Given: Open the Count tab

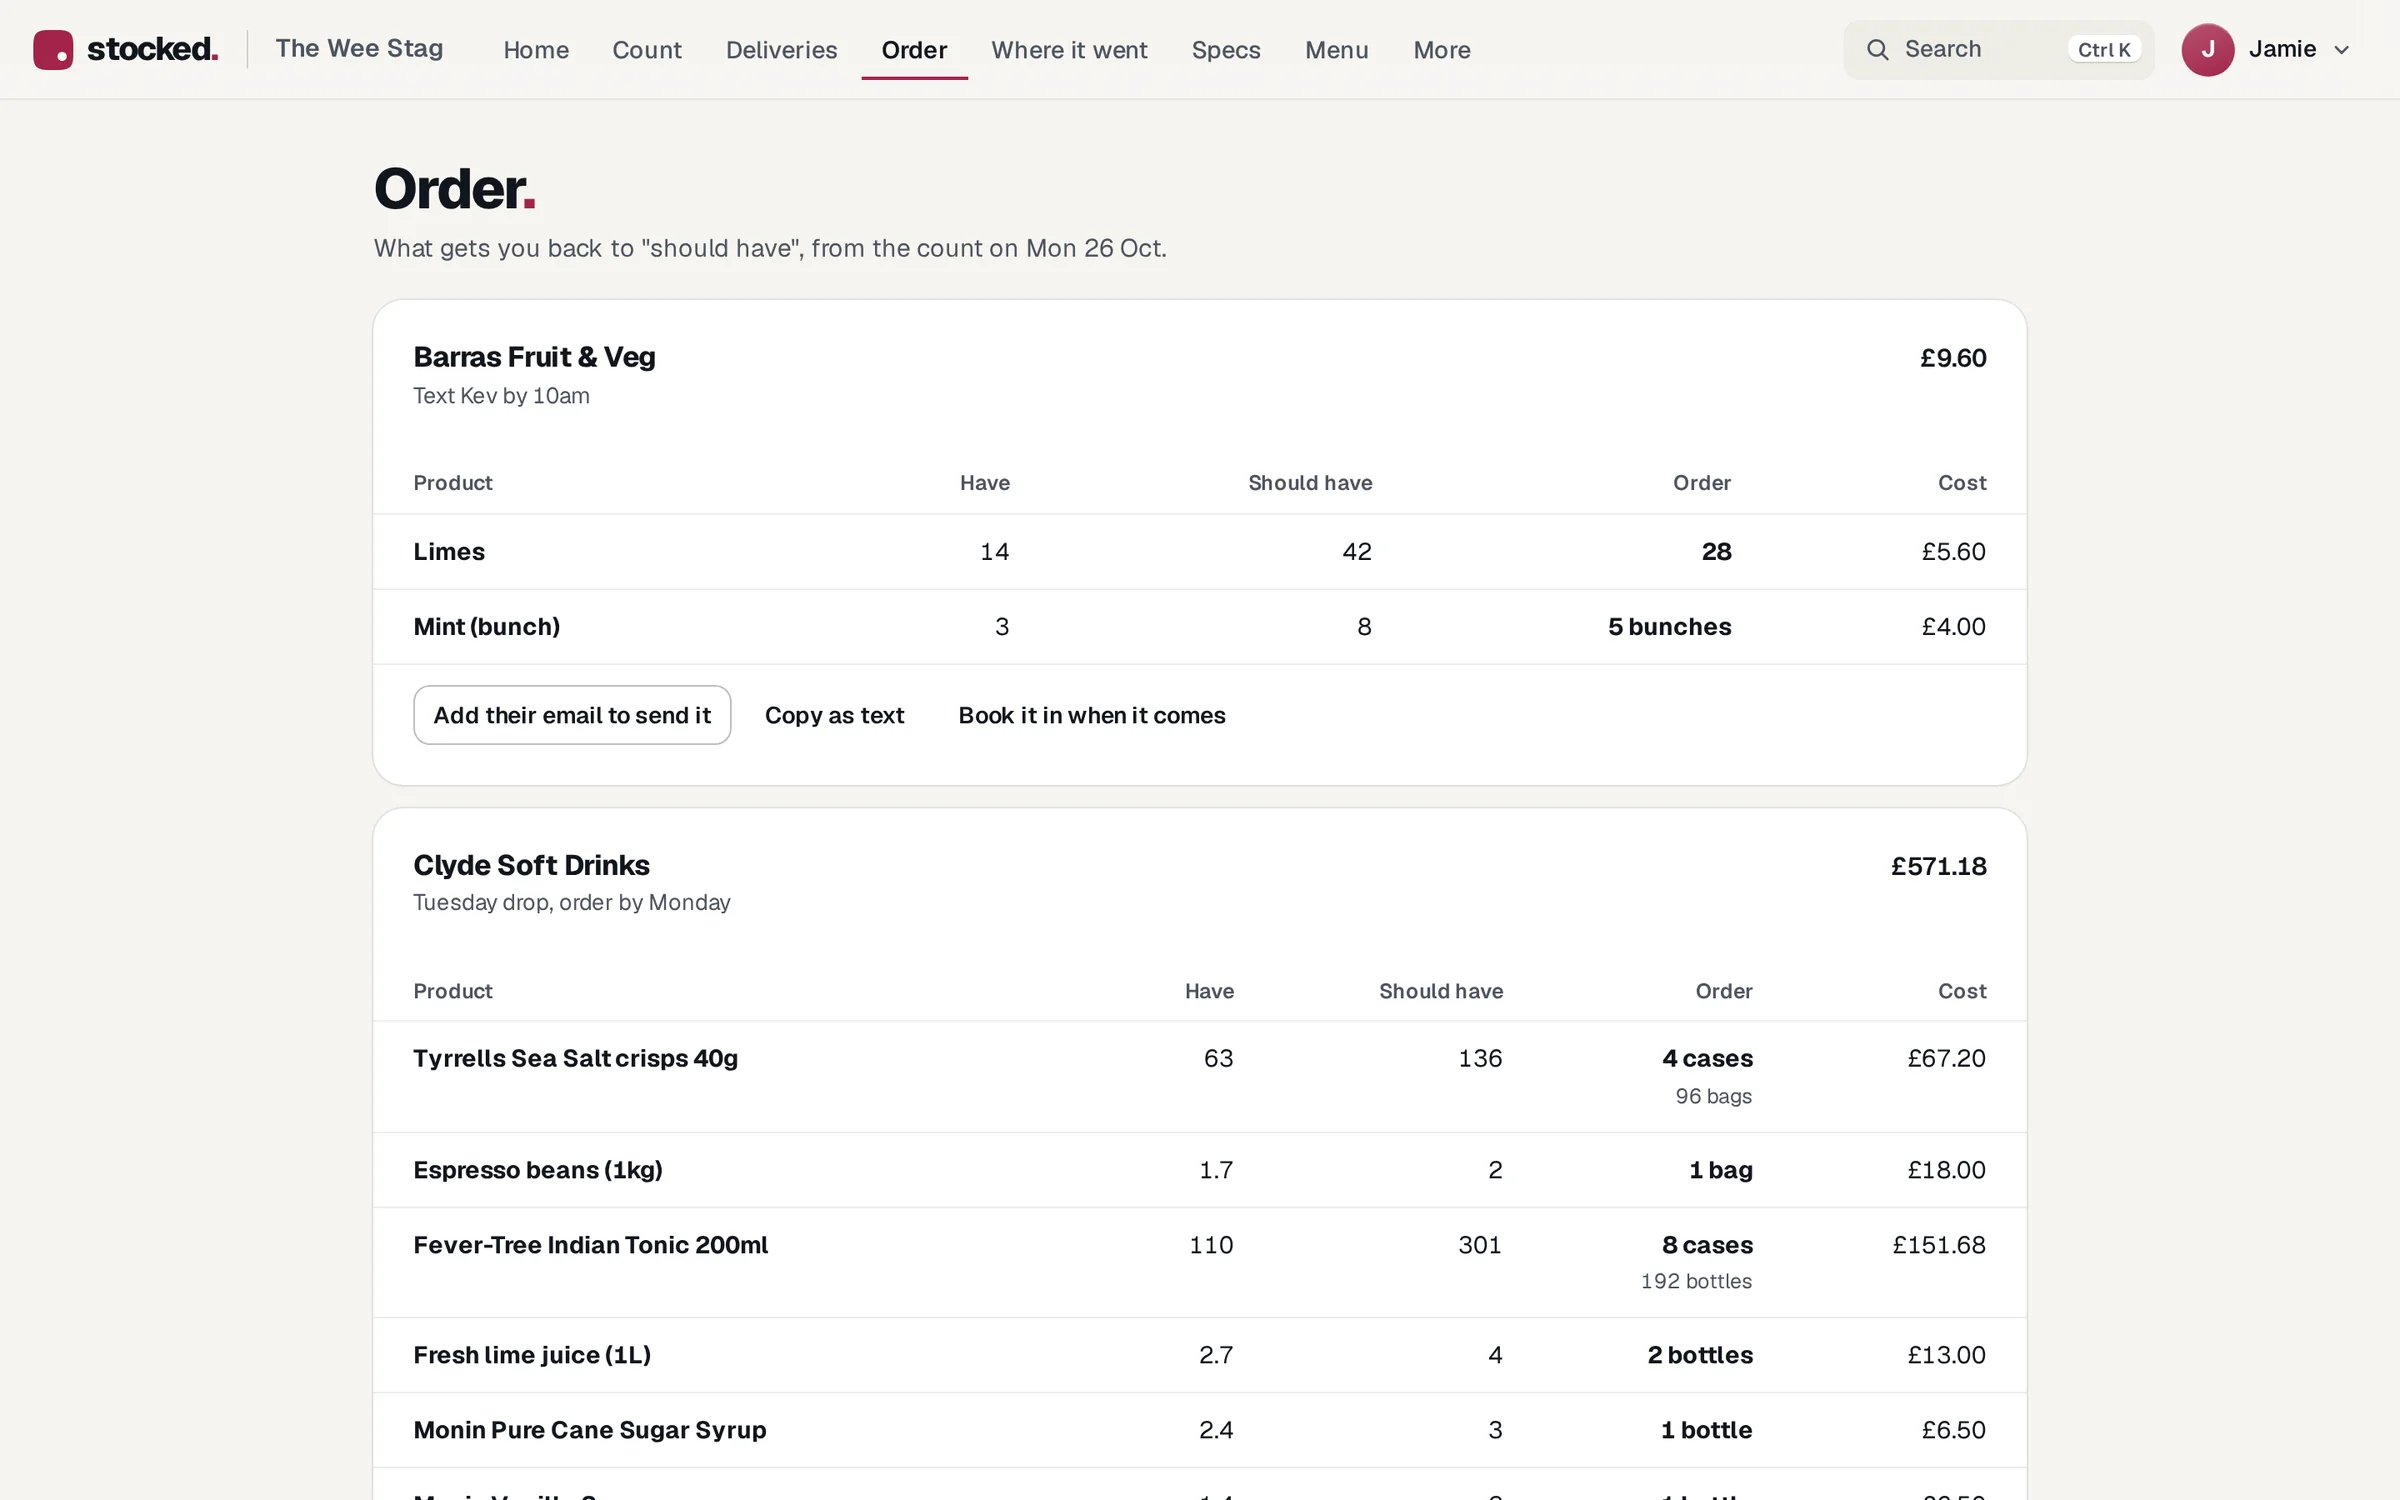Looking at the screenshot, I should (x=647, y=49).
